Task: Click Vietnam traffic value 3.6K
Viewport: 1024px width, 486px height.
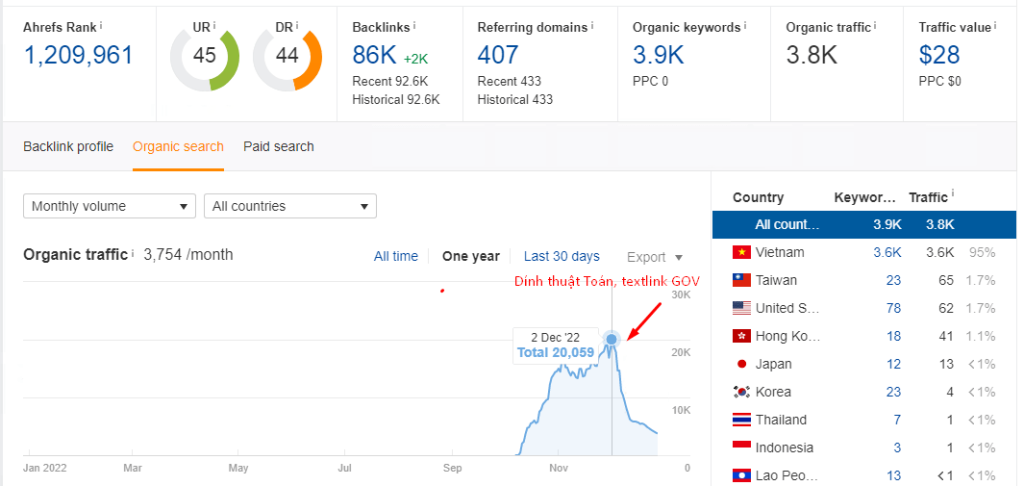Action: click(x=940, y=252)
